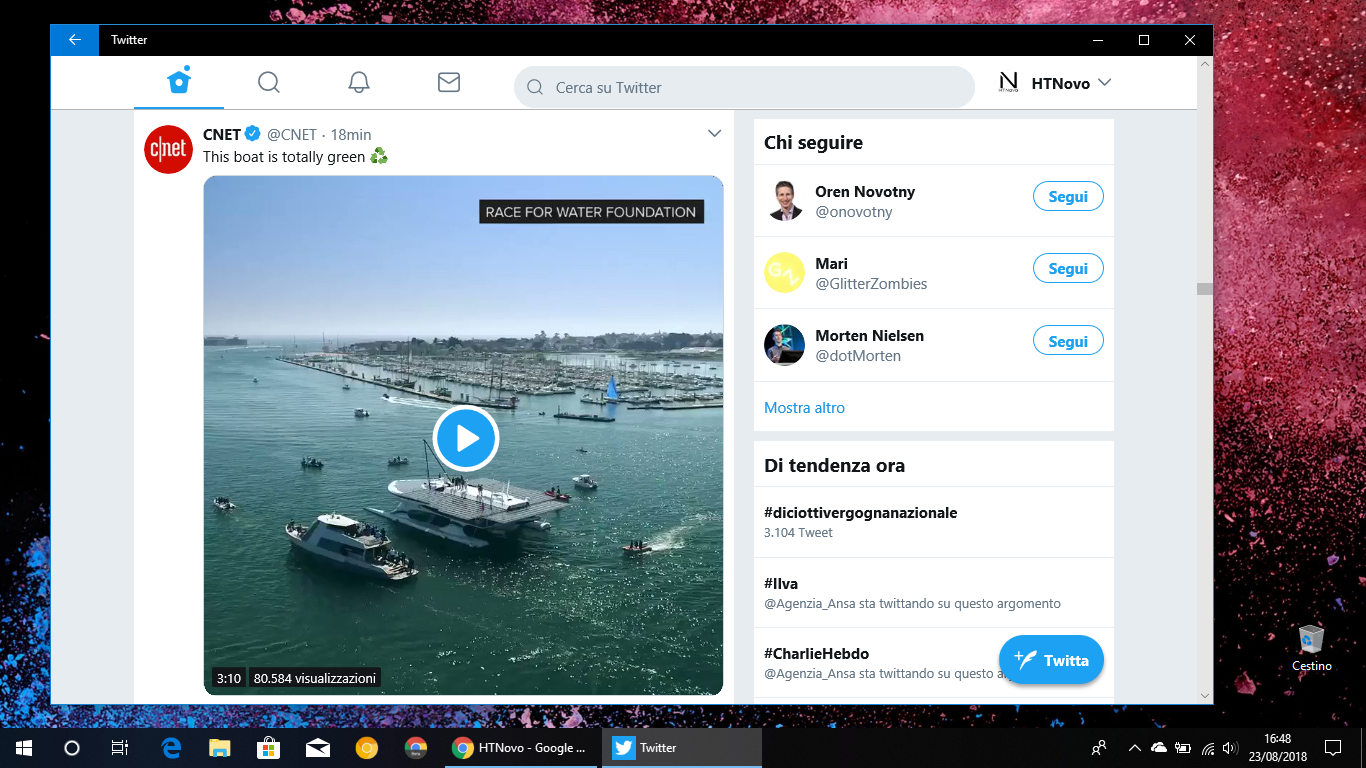Image resolution: width=1366 pixels, height=768 pixels.
Task: Open the Action Center notification icon
Action: pos(1332,747)
